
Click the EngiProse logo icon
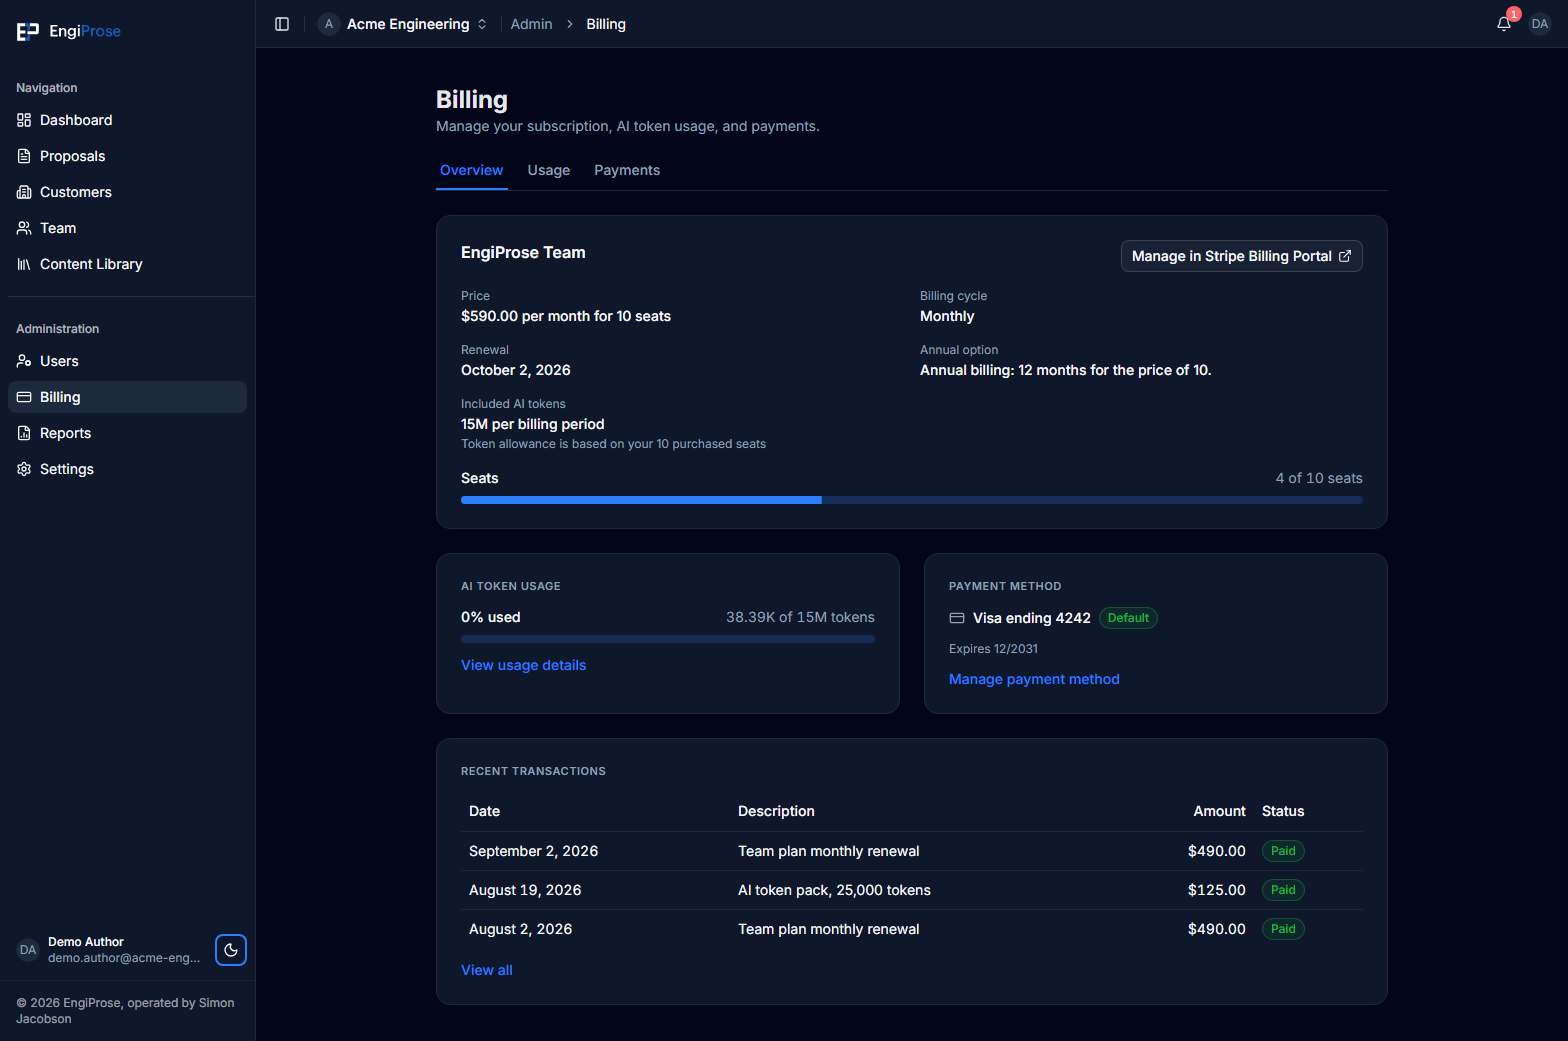28,32
